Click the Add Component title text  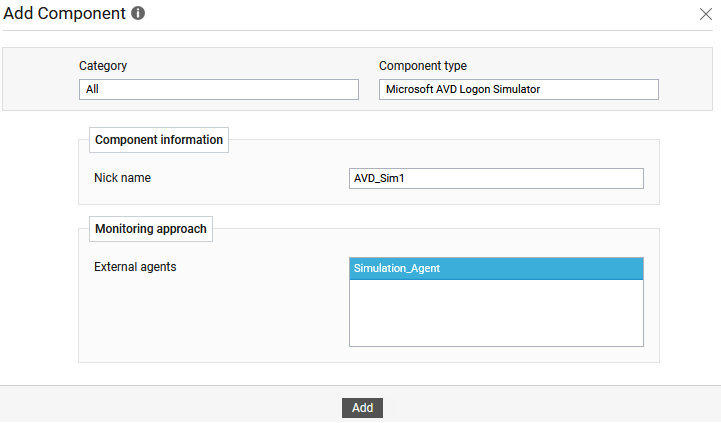point(64,13)
